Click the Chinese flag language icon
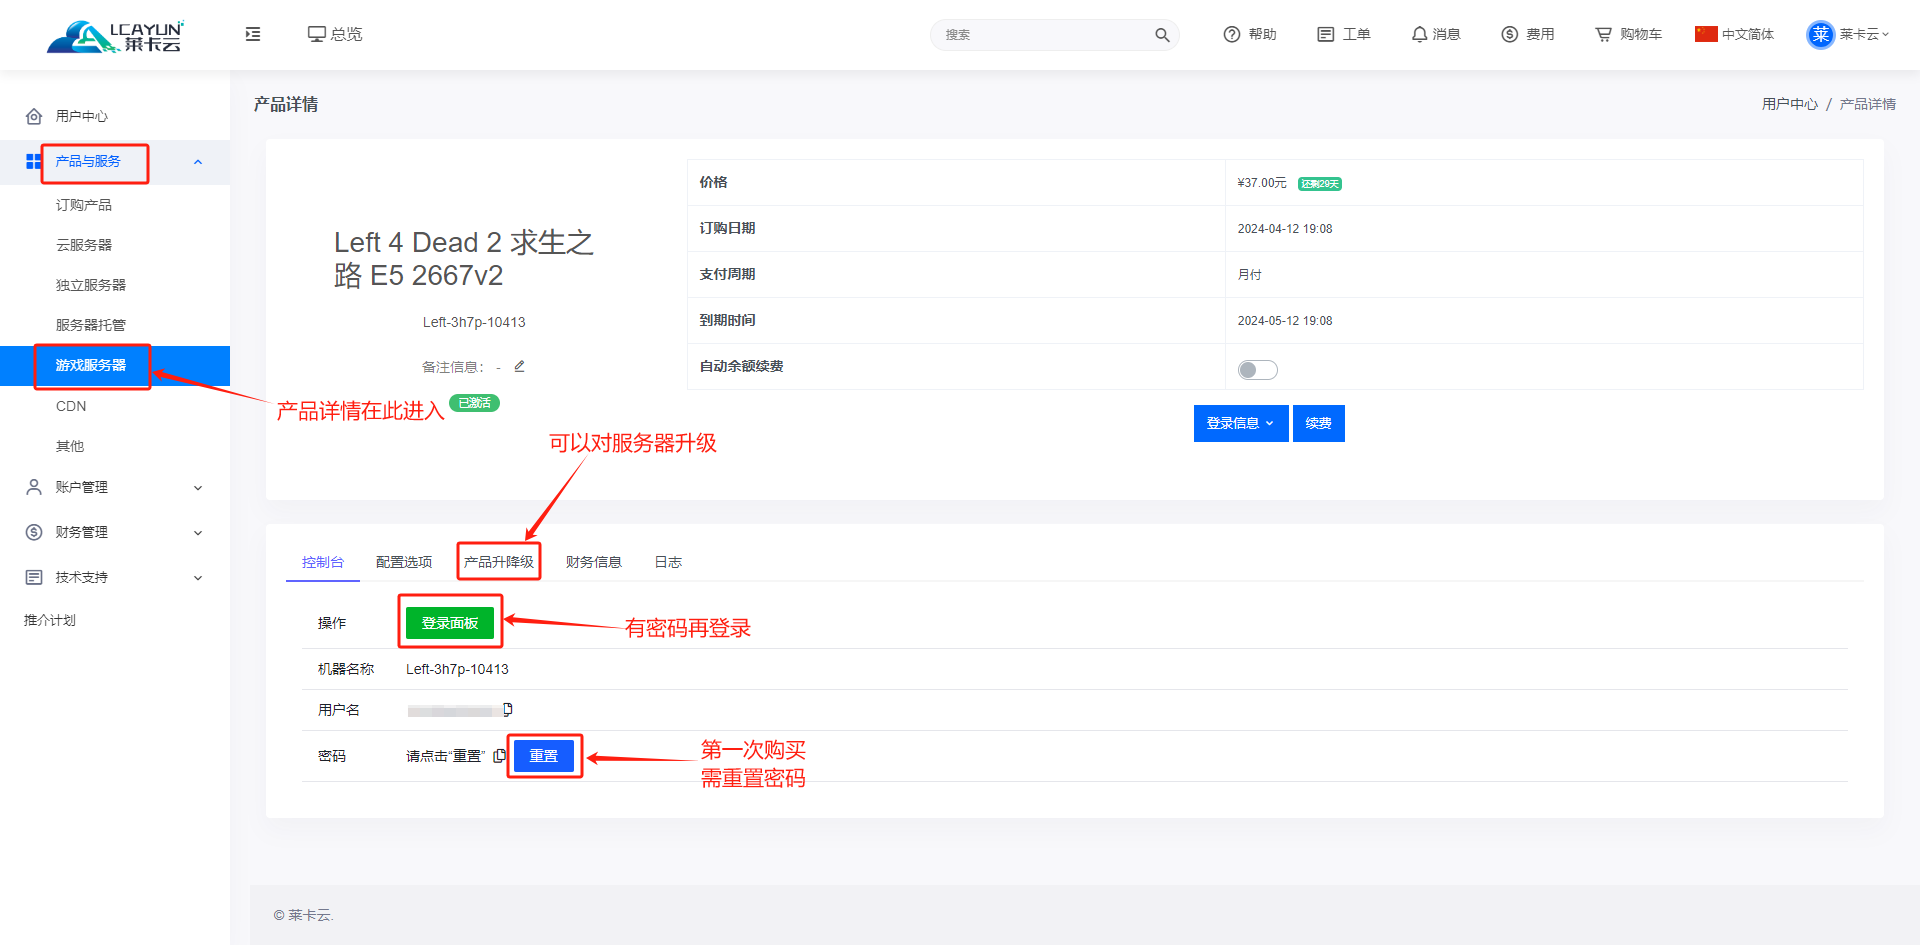This screenshot has width=1920, height=945. [x=1706, y=34]
